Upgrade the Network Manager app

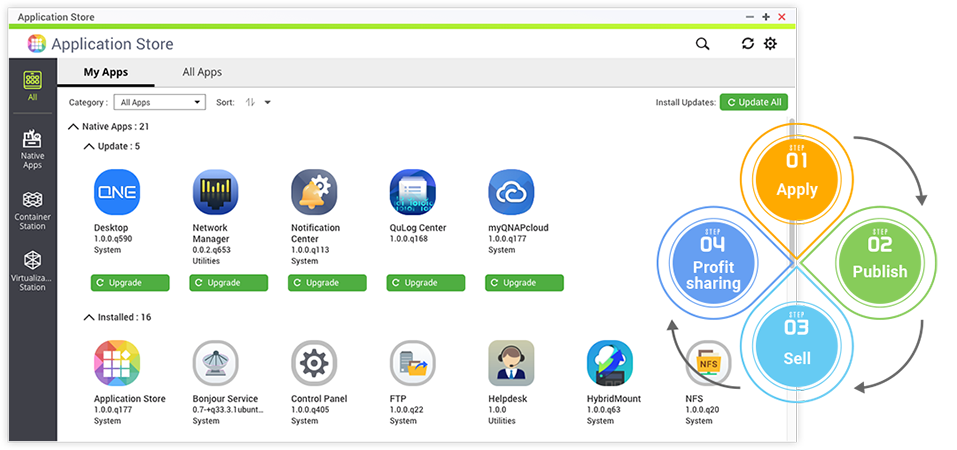click(229, 283)
